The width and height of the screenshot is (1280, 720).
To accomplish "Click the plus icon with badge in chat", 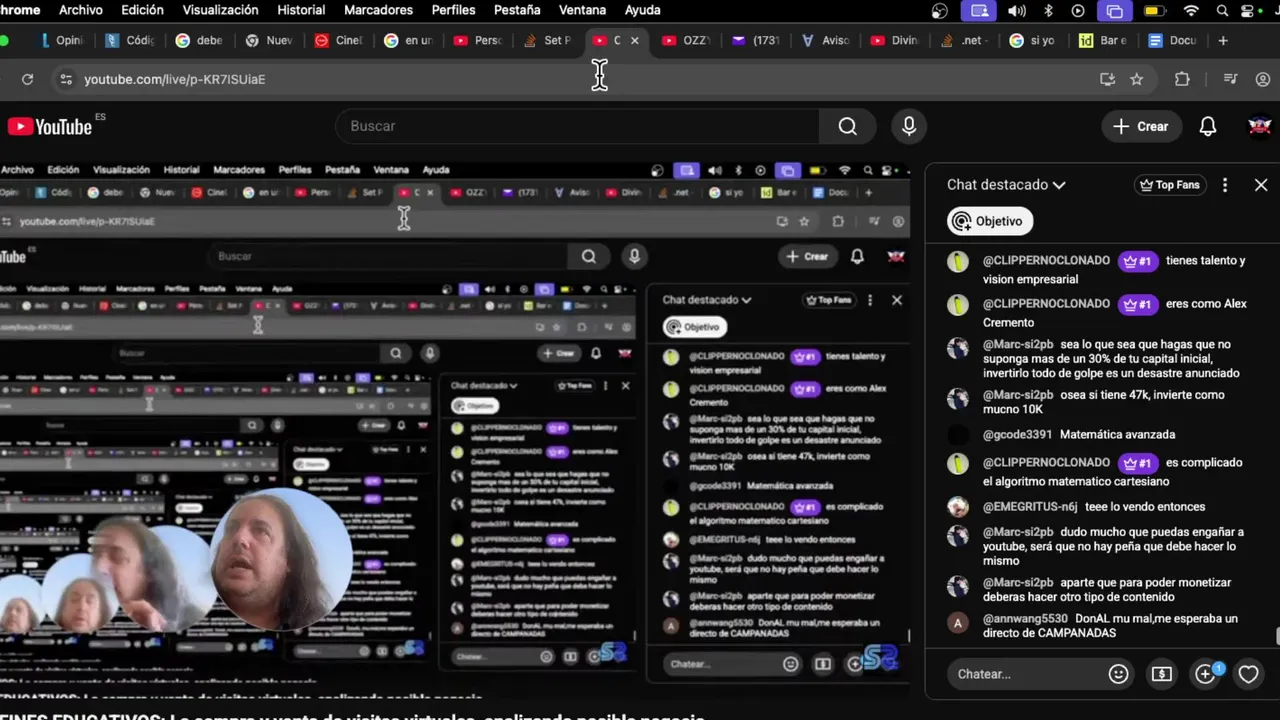I will click(x=1206, y=674).
